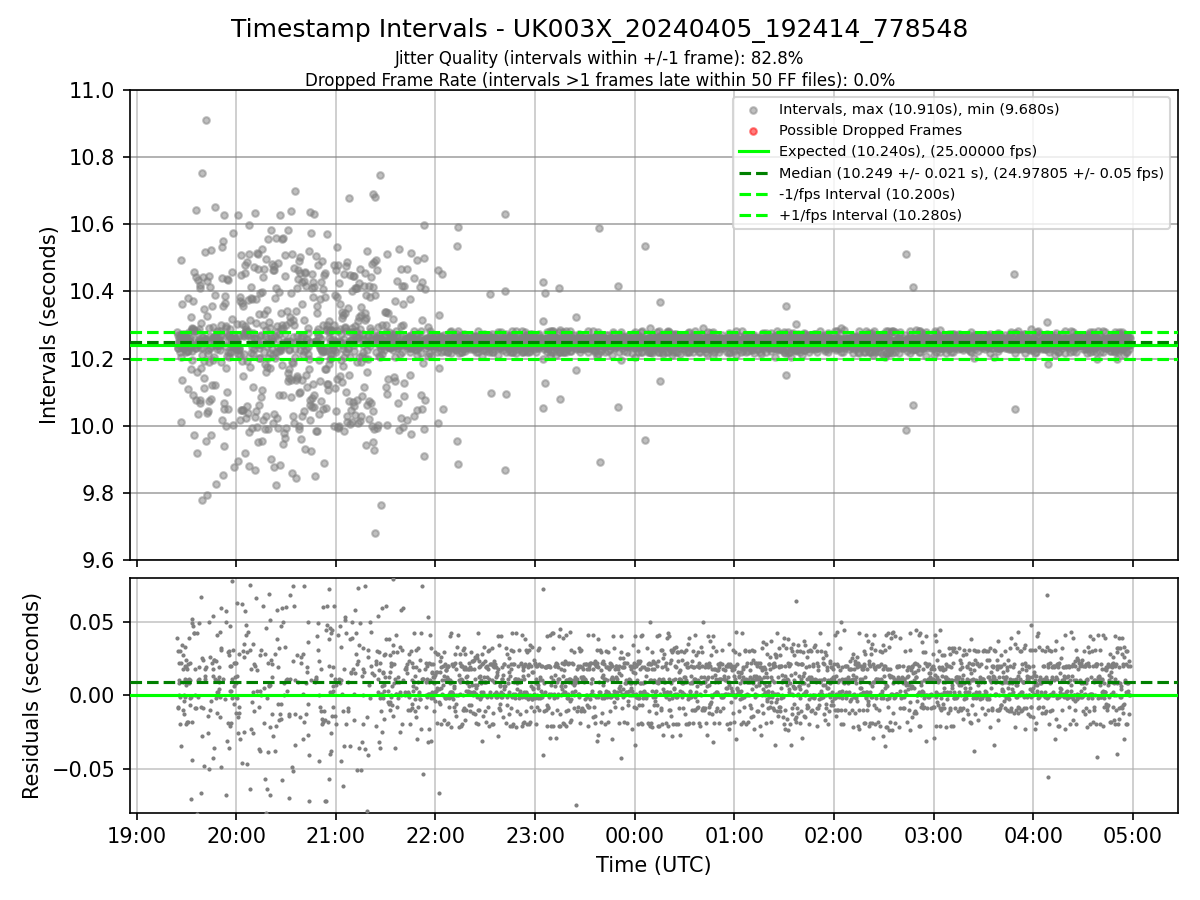The image size is (1200, 900).
Task: Click the legend entry 'Intervals, max (10.910s), min (9.680s)'
Action: click(x=919, y=109)
